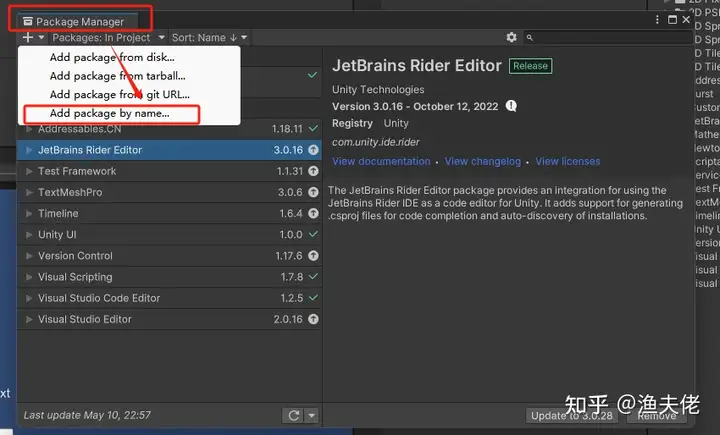Image resolution: width=720 pixels, height=435 pixels.
Task: Click the com.unity.ide.rider package name
Action: coord(376,142)
